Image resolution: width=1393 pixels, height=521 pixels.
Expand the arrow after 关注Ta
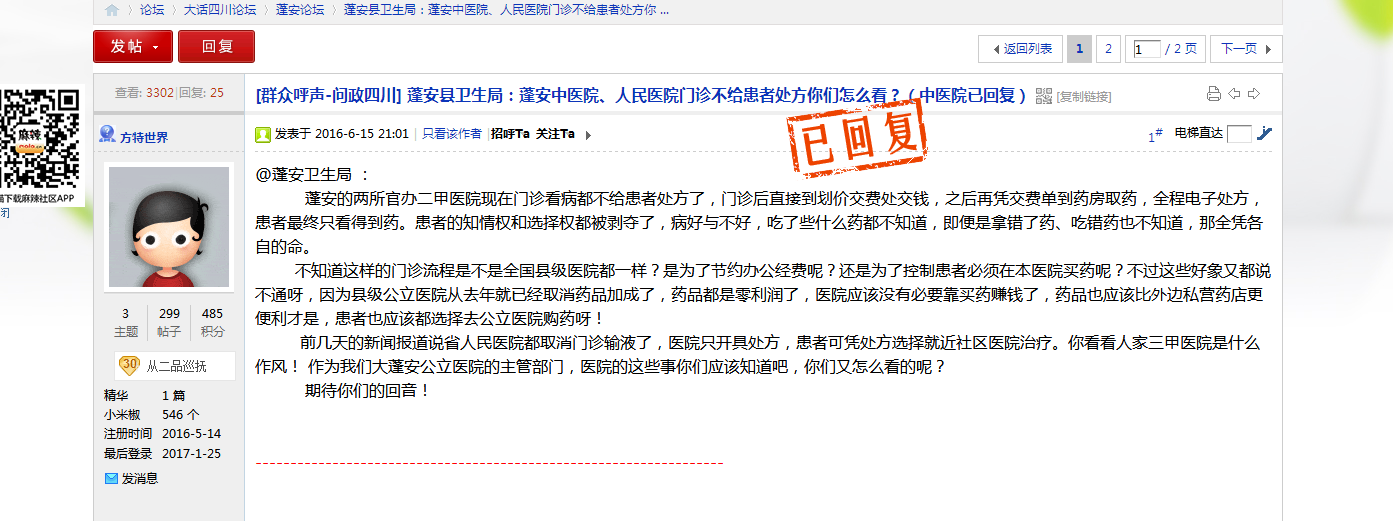[x=588, y=135]
